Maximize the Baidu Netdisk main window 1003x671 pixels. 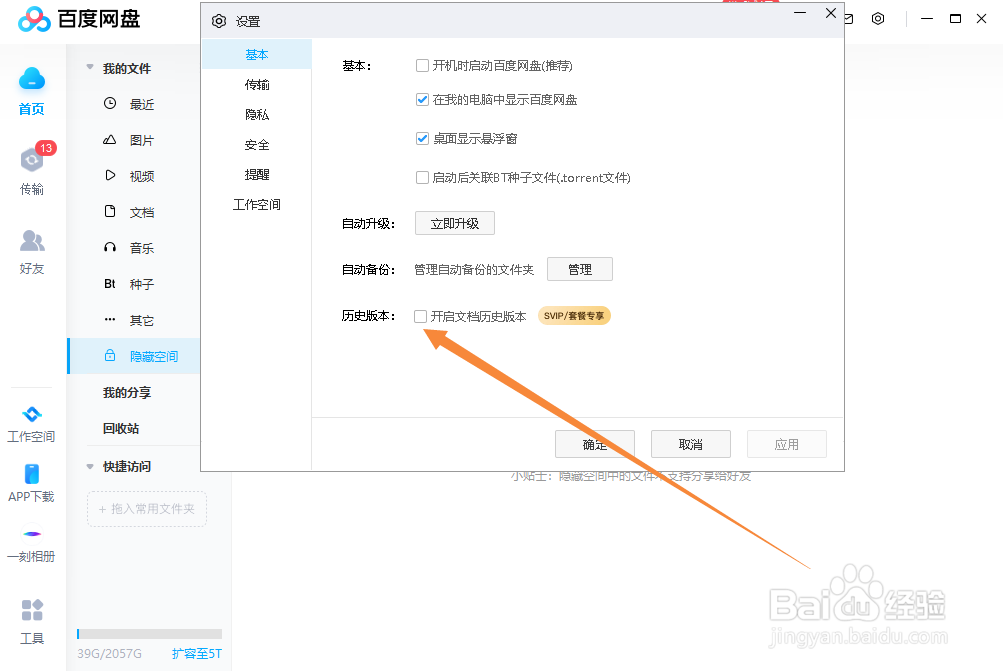955,19
